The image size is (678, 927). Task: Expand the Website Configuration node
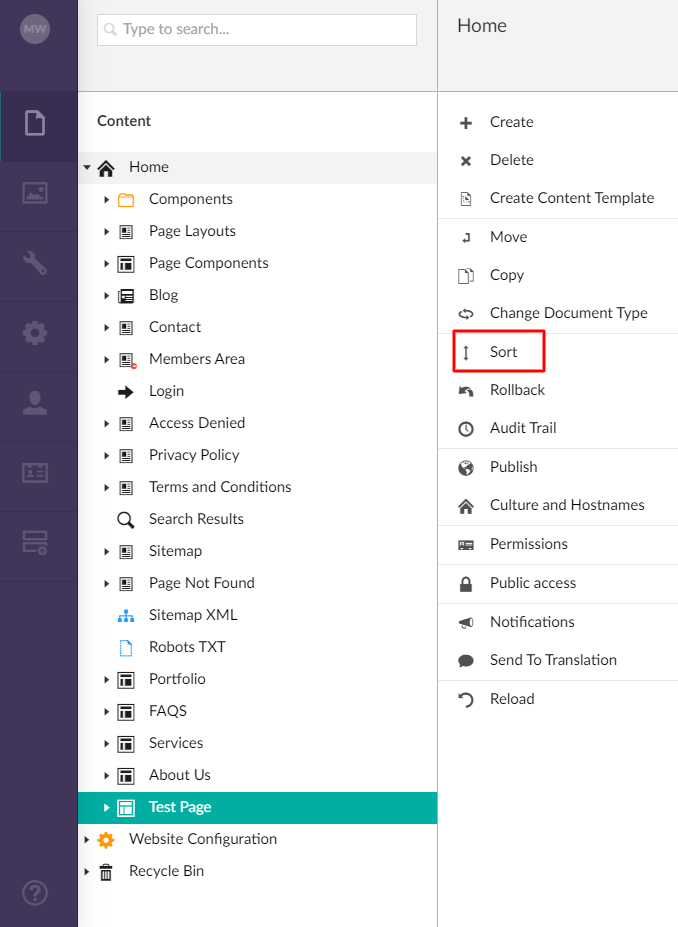[87, 840]
